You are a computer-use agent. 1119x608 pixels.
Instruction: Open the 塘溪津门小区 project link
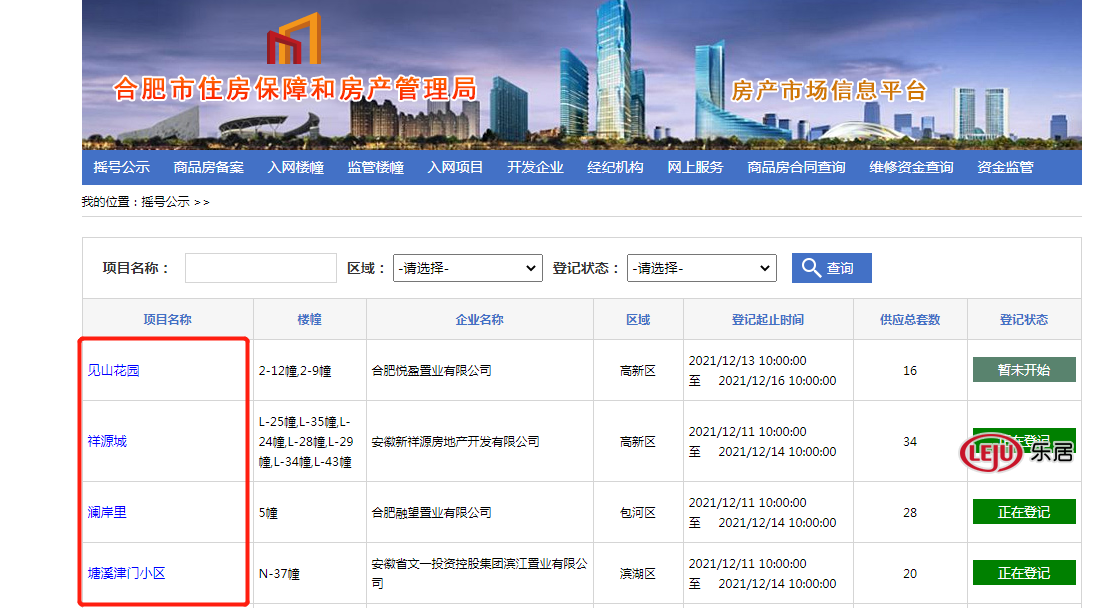tap(126, 573)
